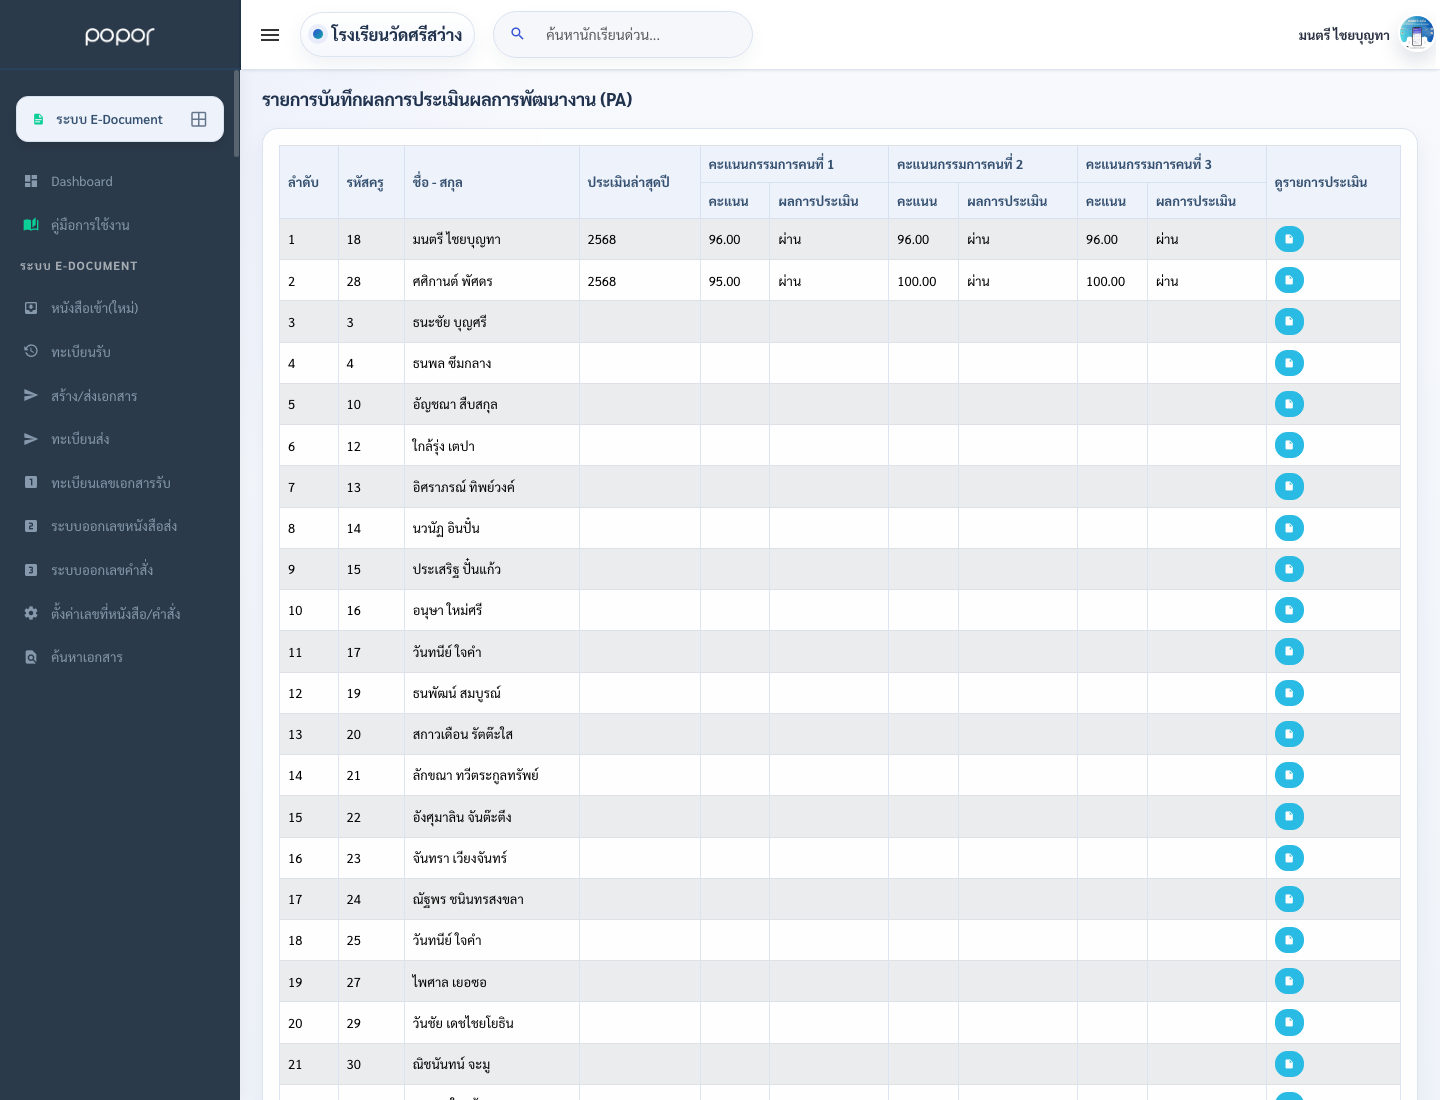
Task: View evaluation list for ลักขณา ทวีตระกูลทรัพย์
Action: click(x=1289, y=775)
